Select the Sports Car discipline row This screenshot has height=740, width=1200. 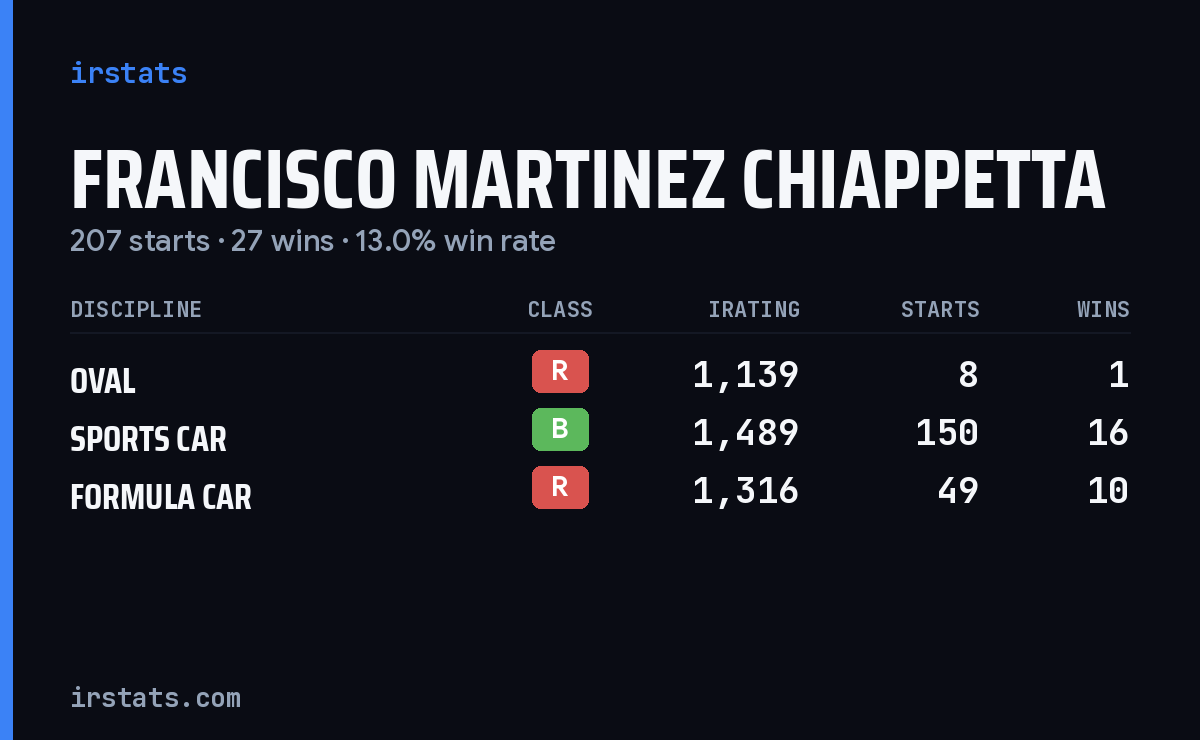pyautogui.click(x=600, y=434)
